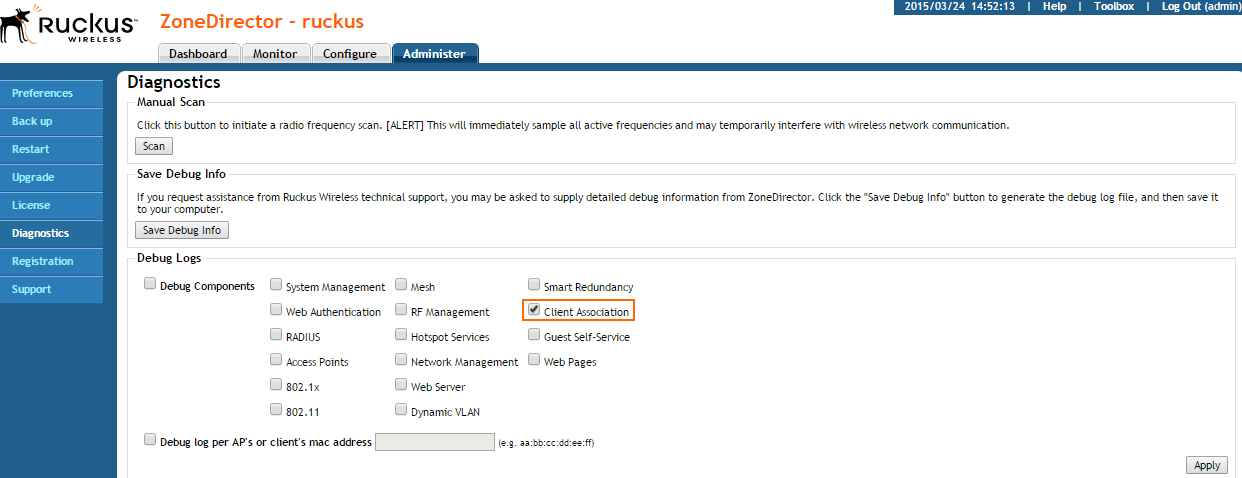Enable Web Authentication debug checkbox

(x=276, y=310)
